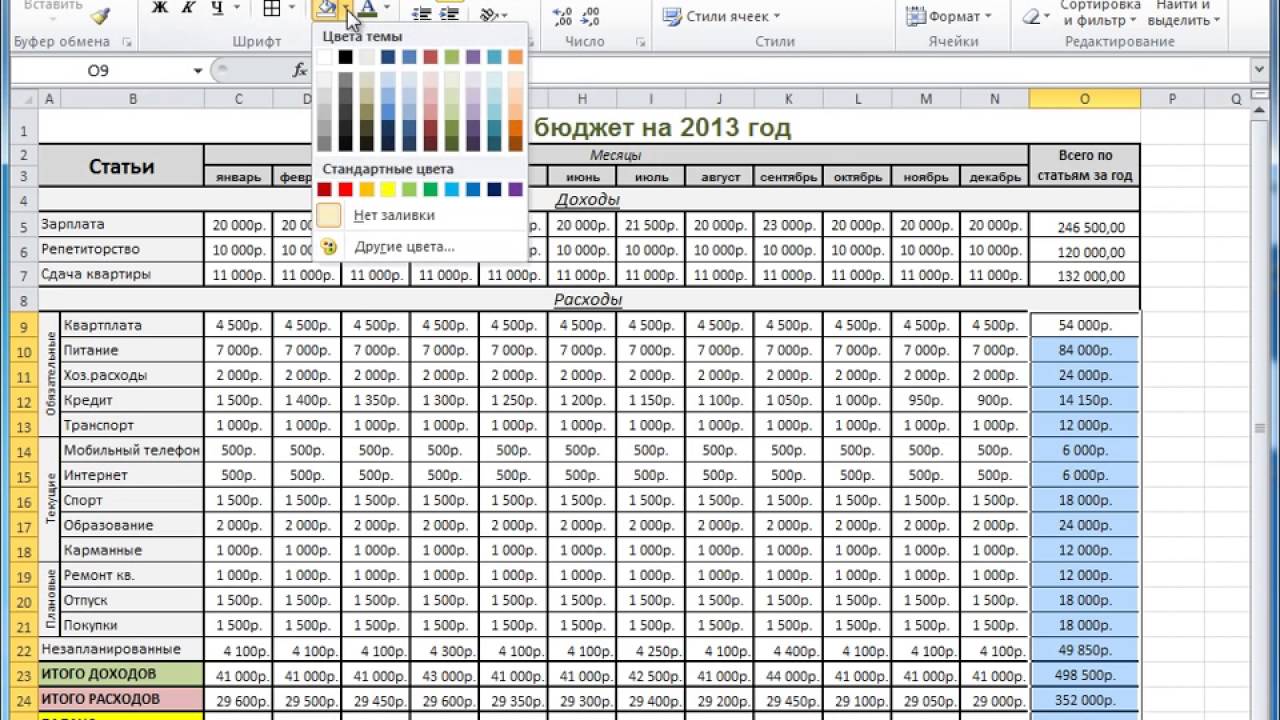The width and height of the screenshot is (1280, 720).
Task: Open the Стили ячеек dropdown
Action: coord(722,16)
